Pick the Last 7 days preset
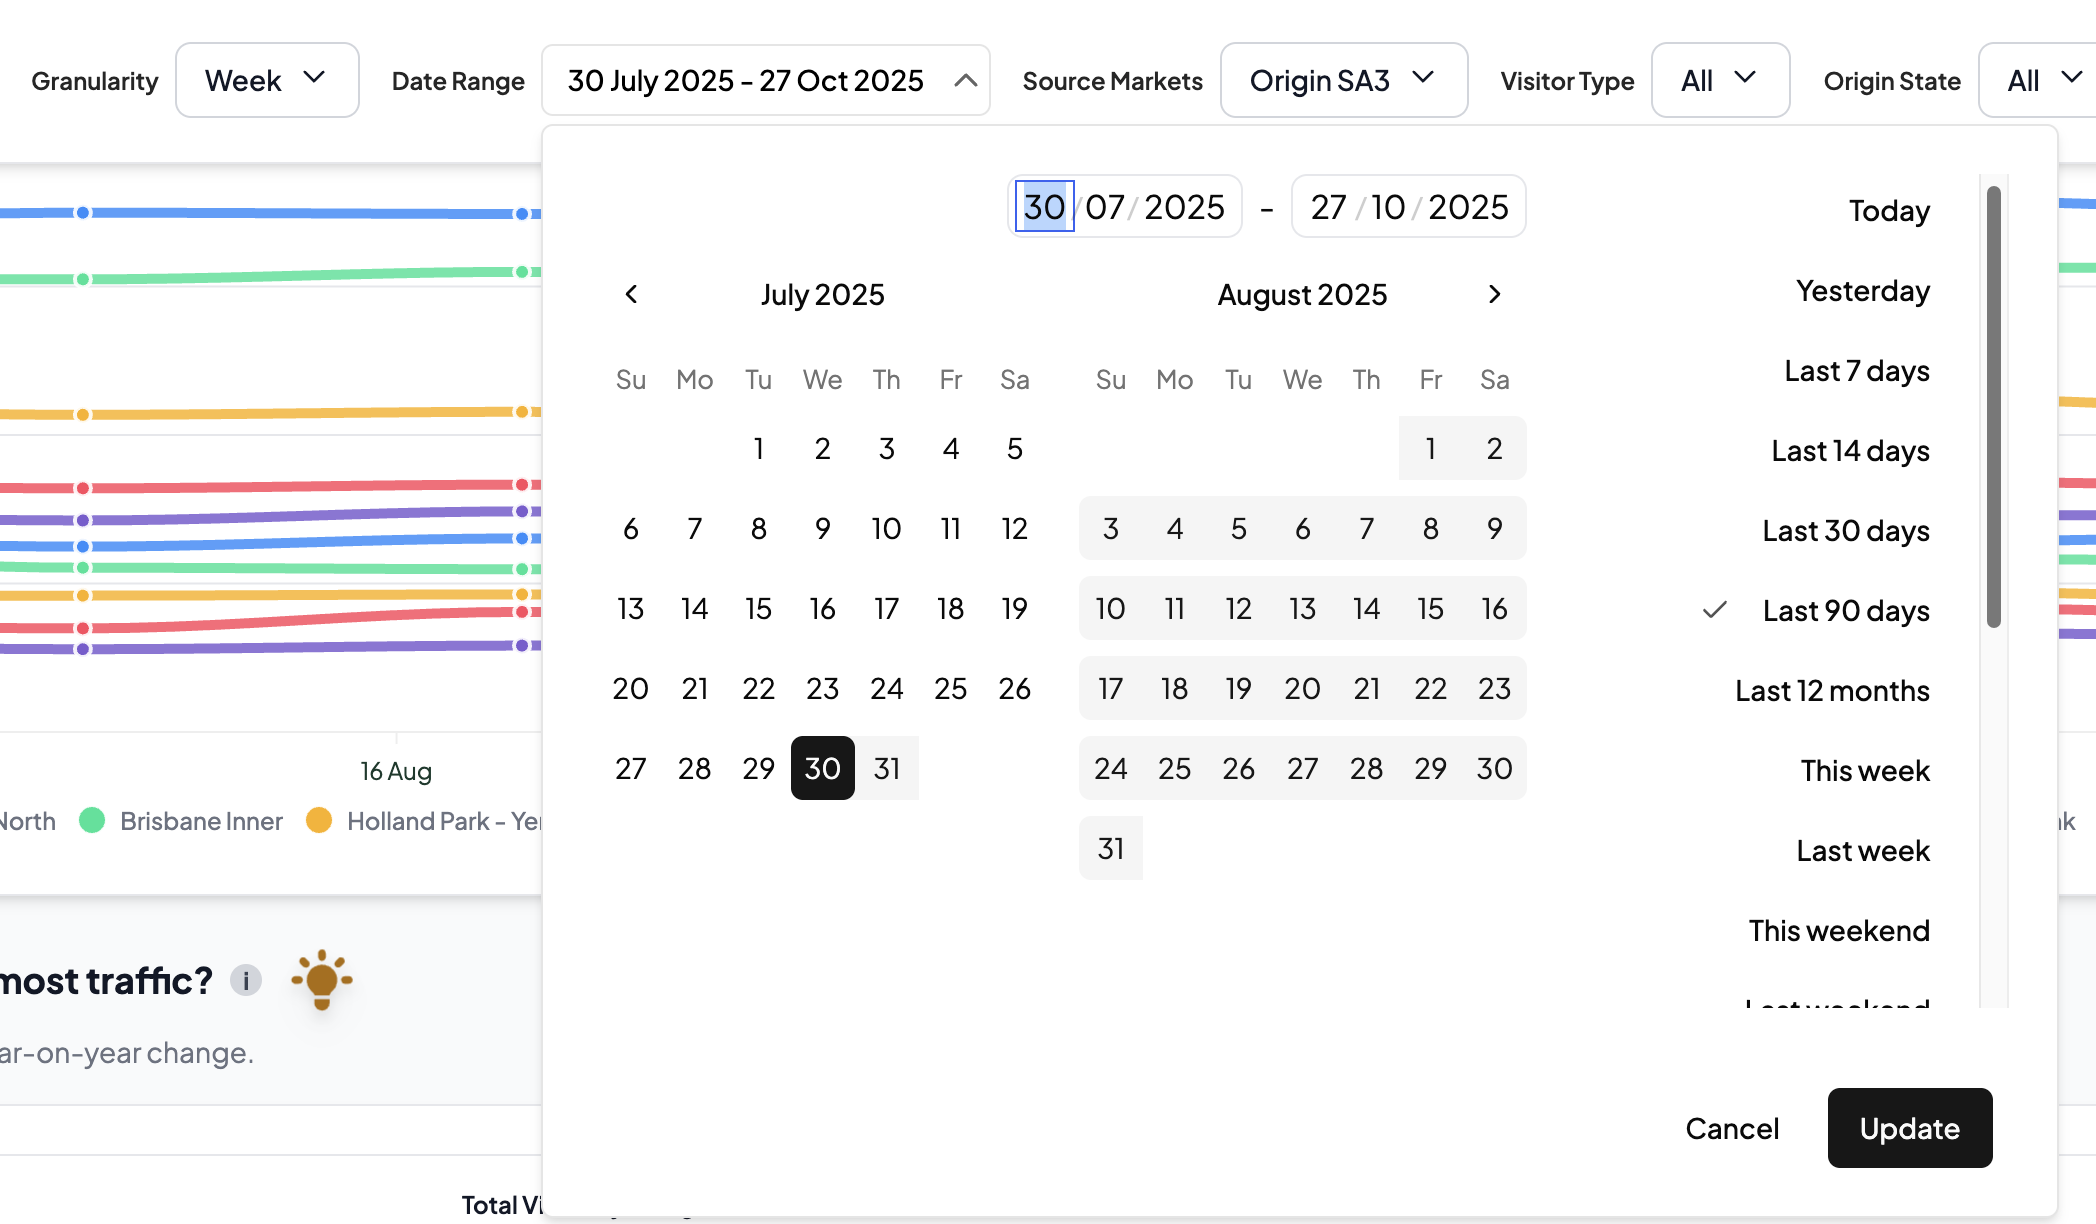Viewport: 2096px width, 1224px height. click(x=1856, y=370)
